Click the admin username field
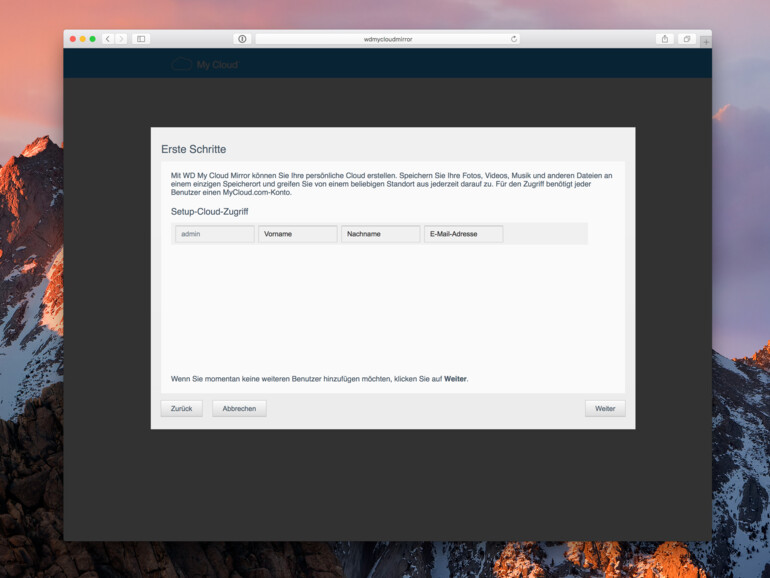The height and width of the screenshot is (578, 770). [x=215, y=234]
